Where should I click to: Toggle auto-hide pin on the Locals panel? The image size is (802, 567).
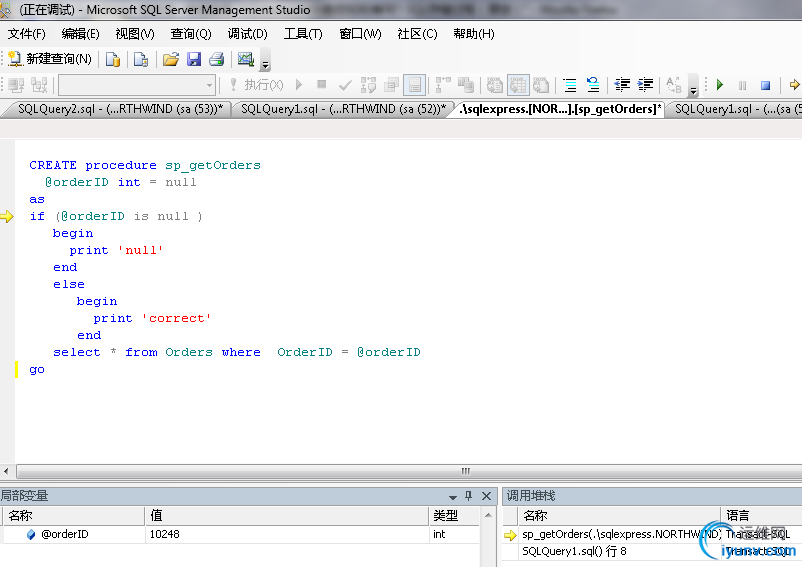coord(469,496)
